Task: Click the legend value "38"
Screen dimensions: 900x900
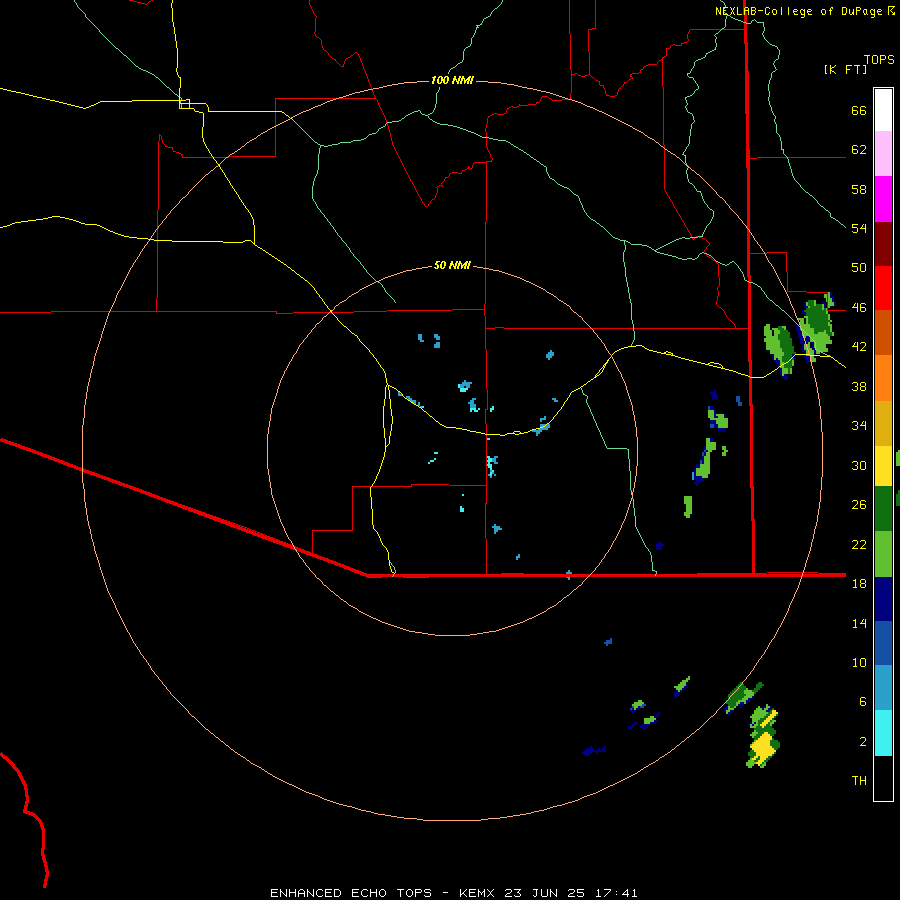Action: coord(859,386)
